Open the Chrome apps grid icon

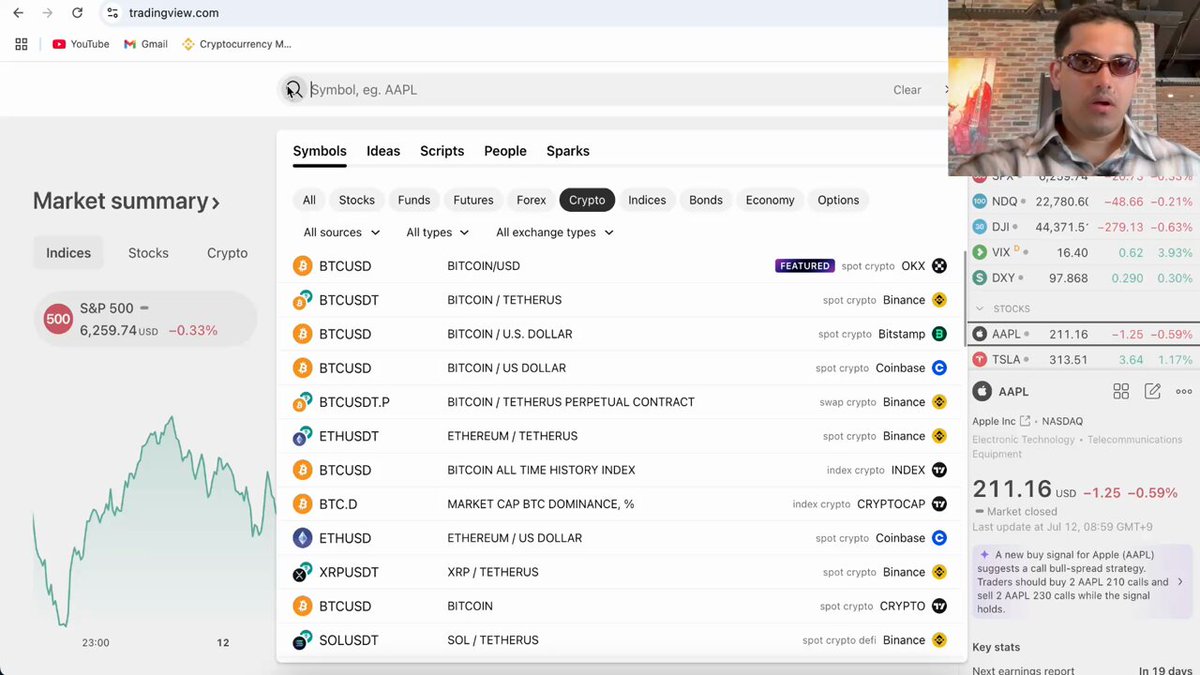(21, 44)
